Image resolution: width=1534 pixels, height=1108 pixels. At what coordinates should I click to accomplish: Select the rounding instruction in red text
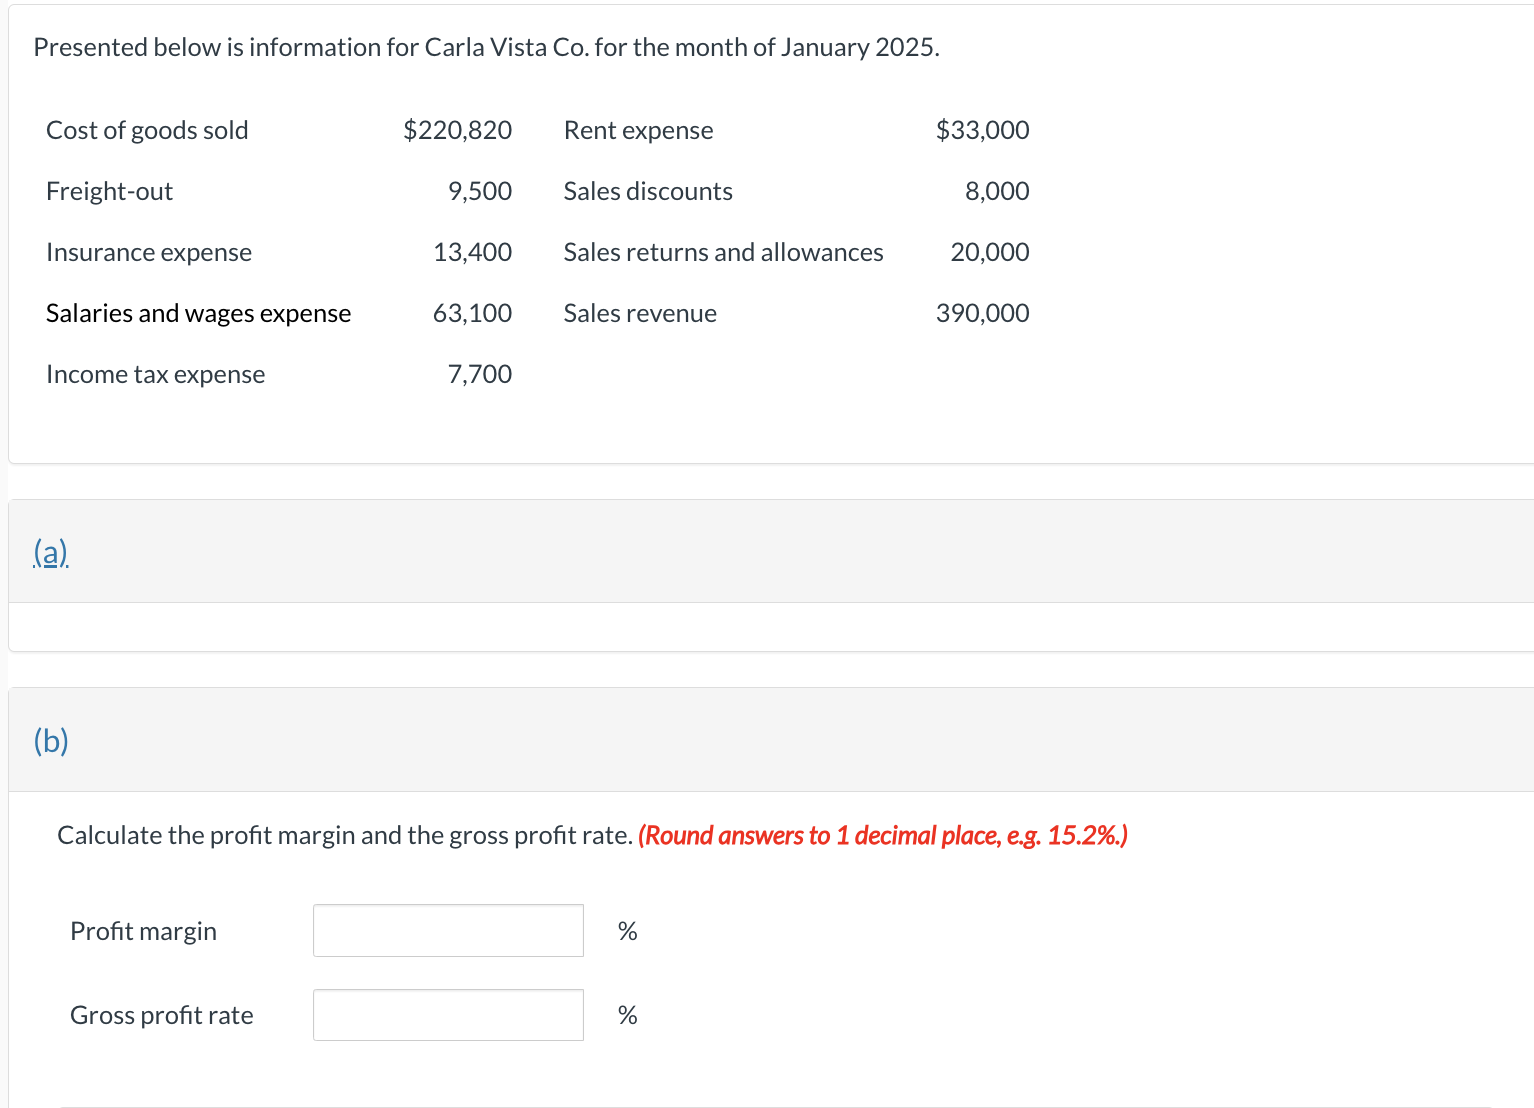(884, 835)
